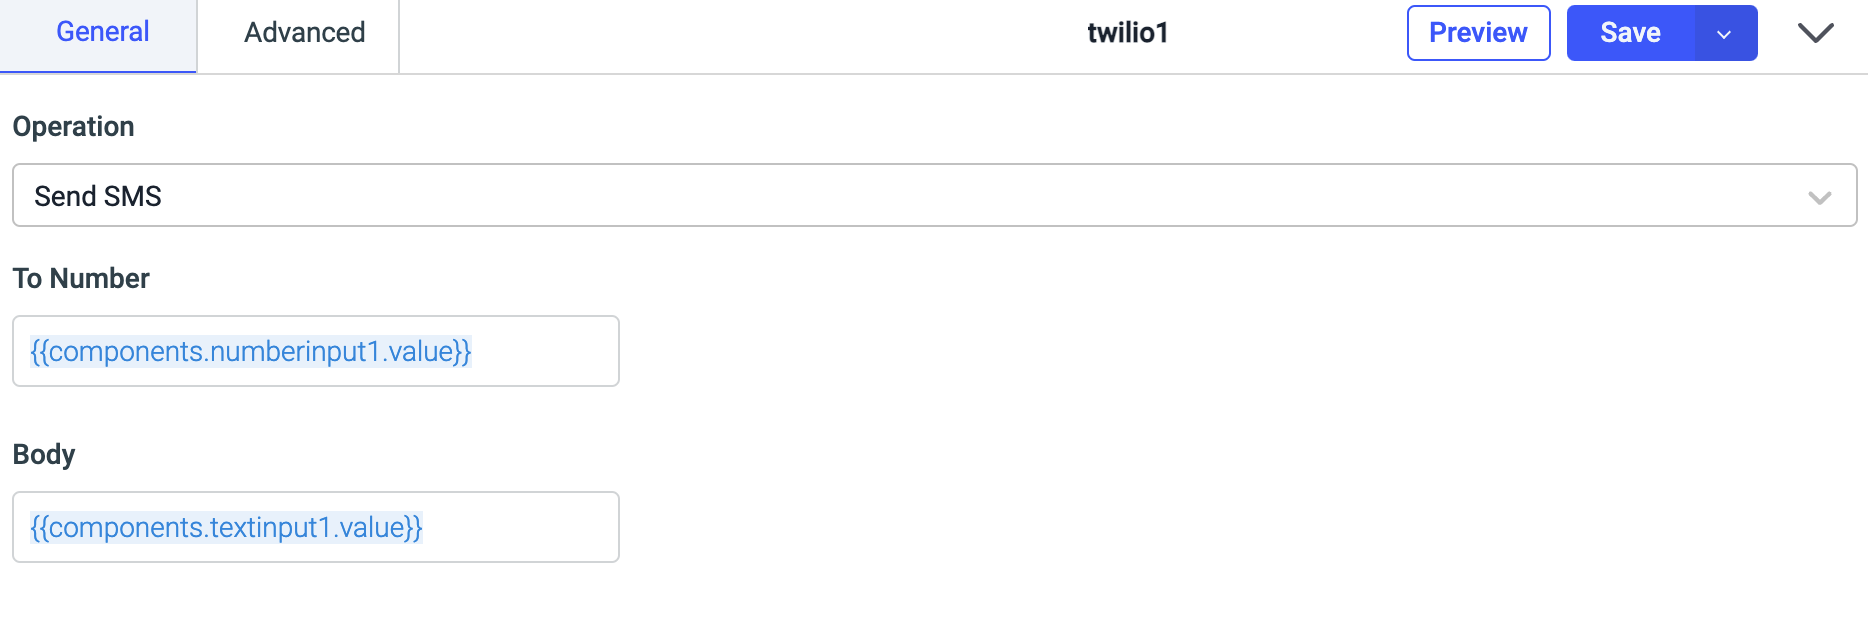Click the Send SMS selected value text
This screenshot has height=620, width=1868.
coord(98,197)
